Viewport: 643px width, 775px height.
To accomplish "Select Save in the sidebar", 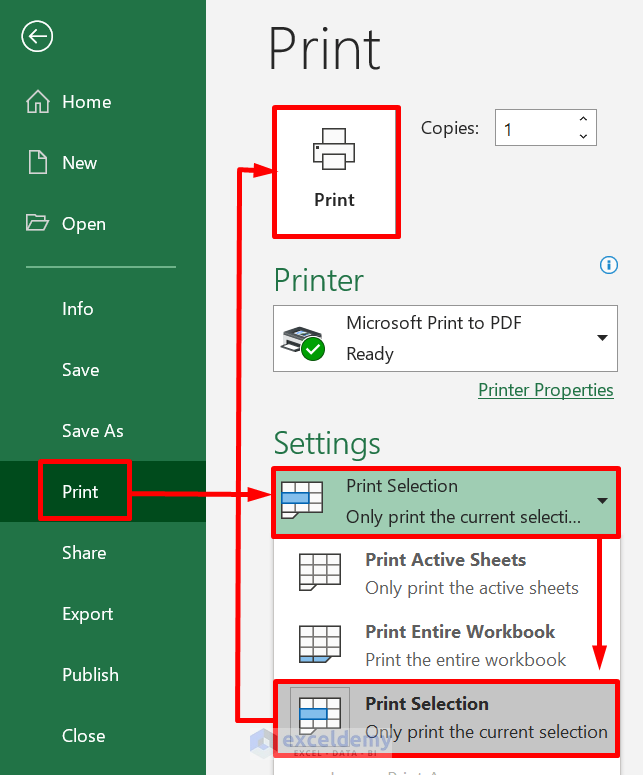I will click(81, 370).
